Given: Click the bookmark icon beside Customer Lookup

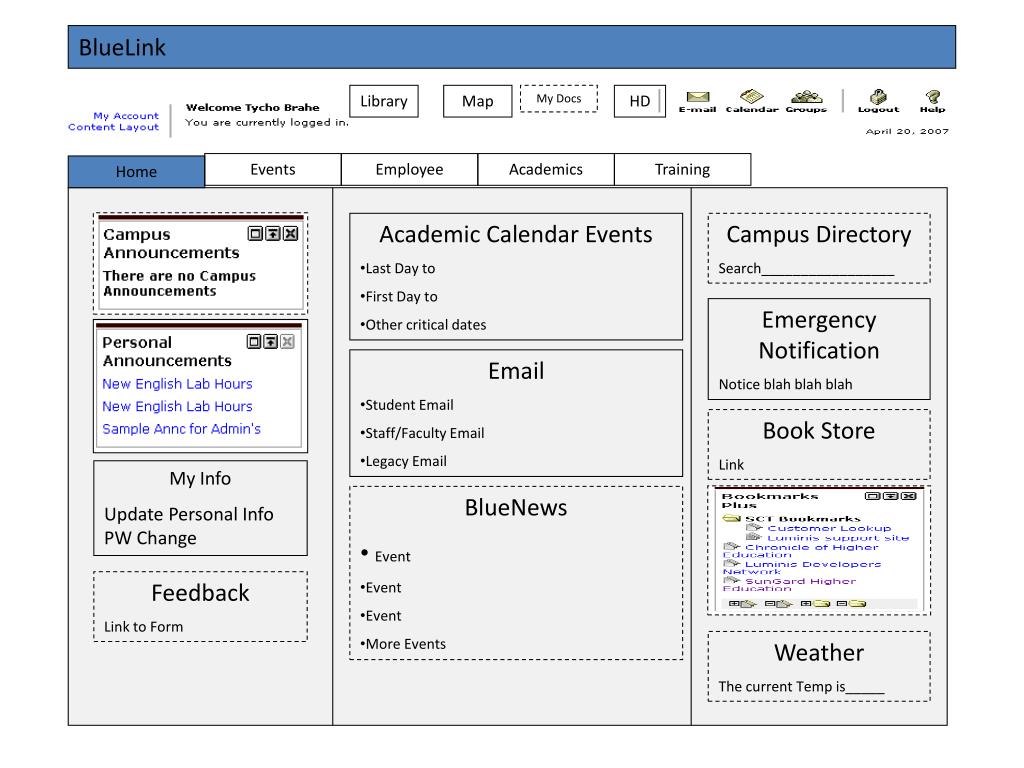Looking at the screenshot, I should pyautogui.click(x=754, y=528).
